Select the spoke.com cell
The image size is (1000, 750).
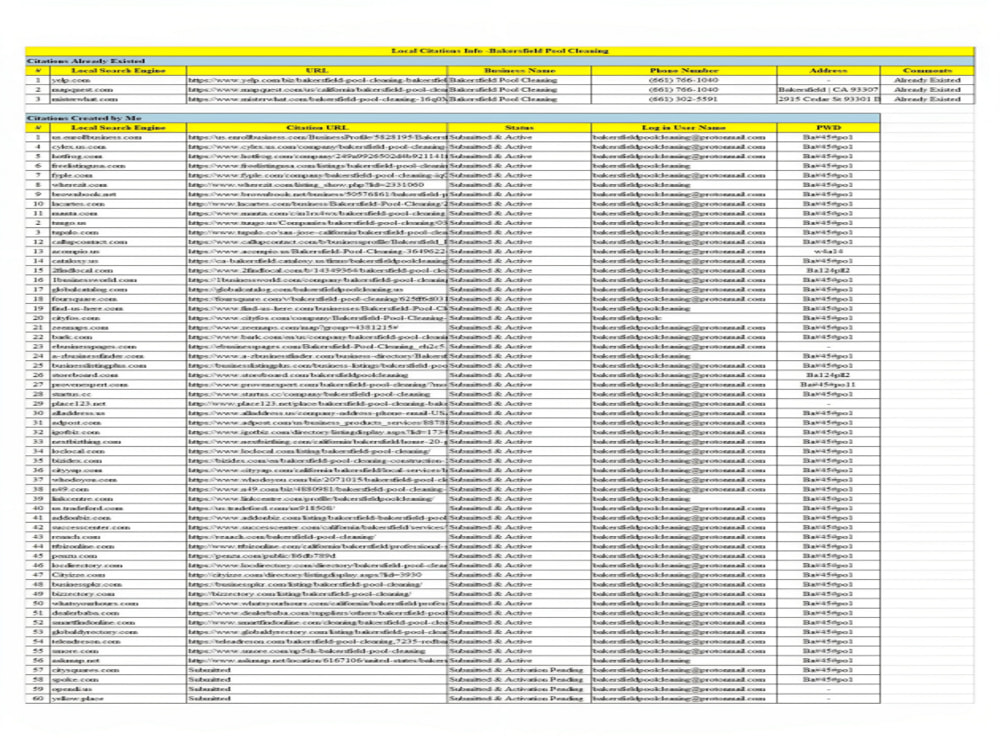[x=119, y=680]
